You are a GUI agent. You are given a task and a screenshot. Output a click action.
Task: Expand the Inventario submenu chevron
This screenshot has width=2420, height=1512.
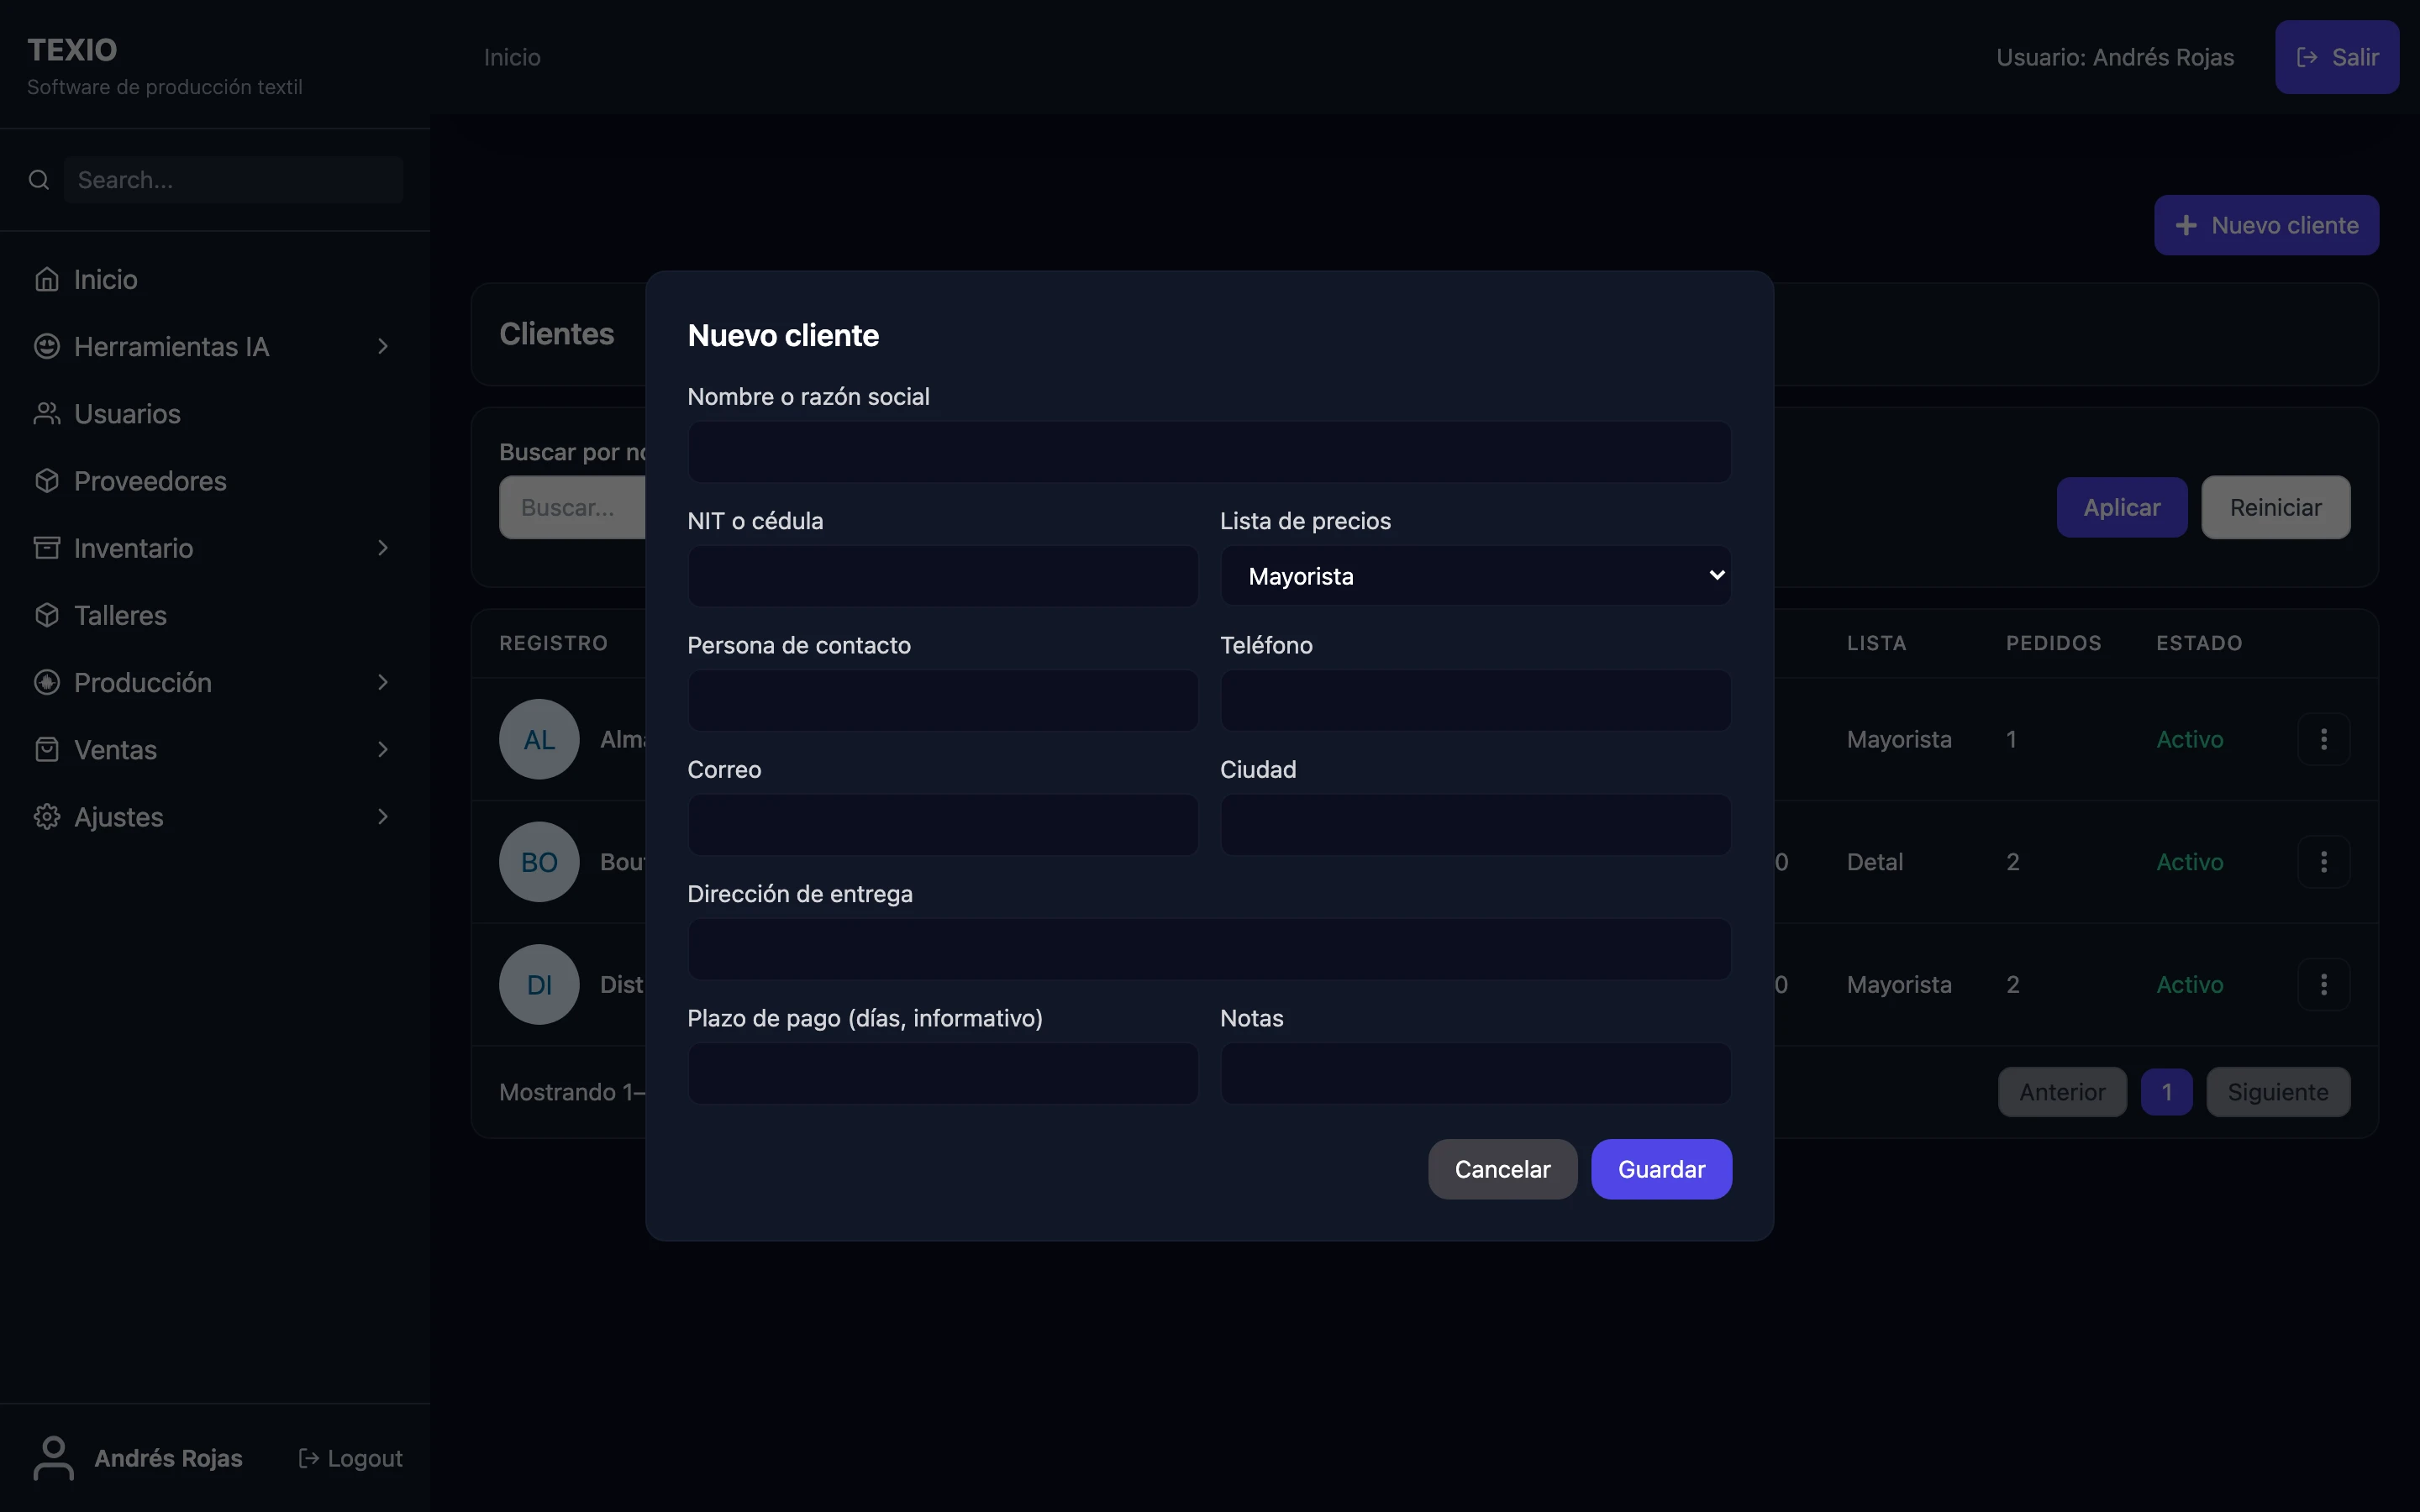pyautogui.click(x=383, y=548)
